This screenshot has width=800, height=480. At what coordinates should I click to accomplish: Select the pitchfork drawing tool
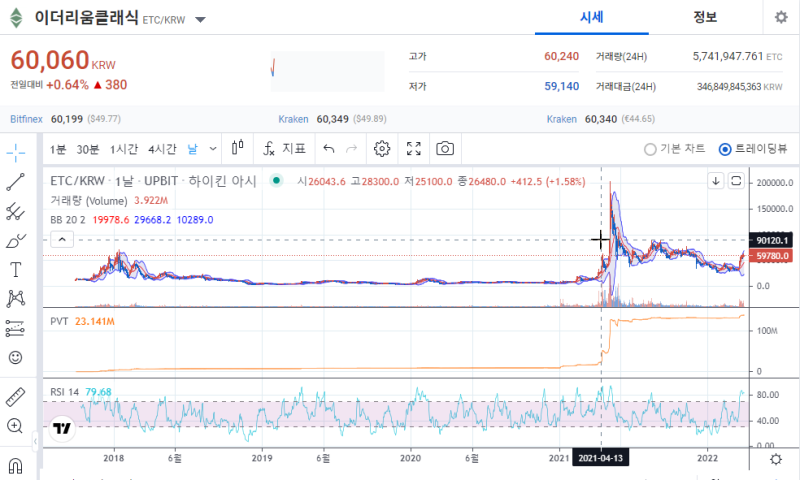15,211
